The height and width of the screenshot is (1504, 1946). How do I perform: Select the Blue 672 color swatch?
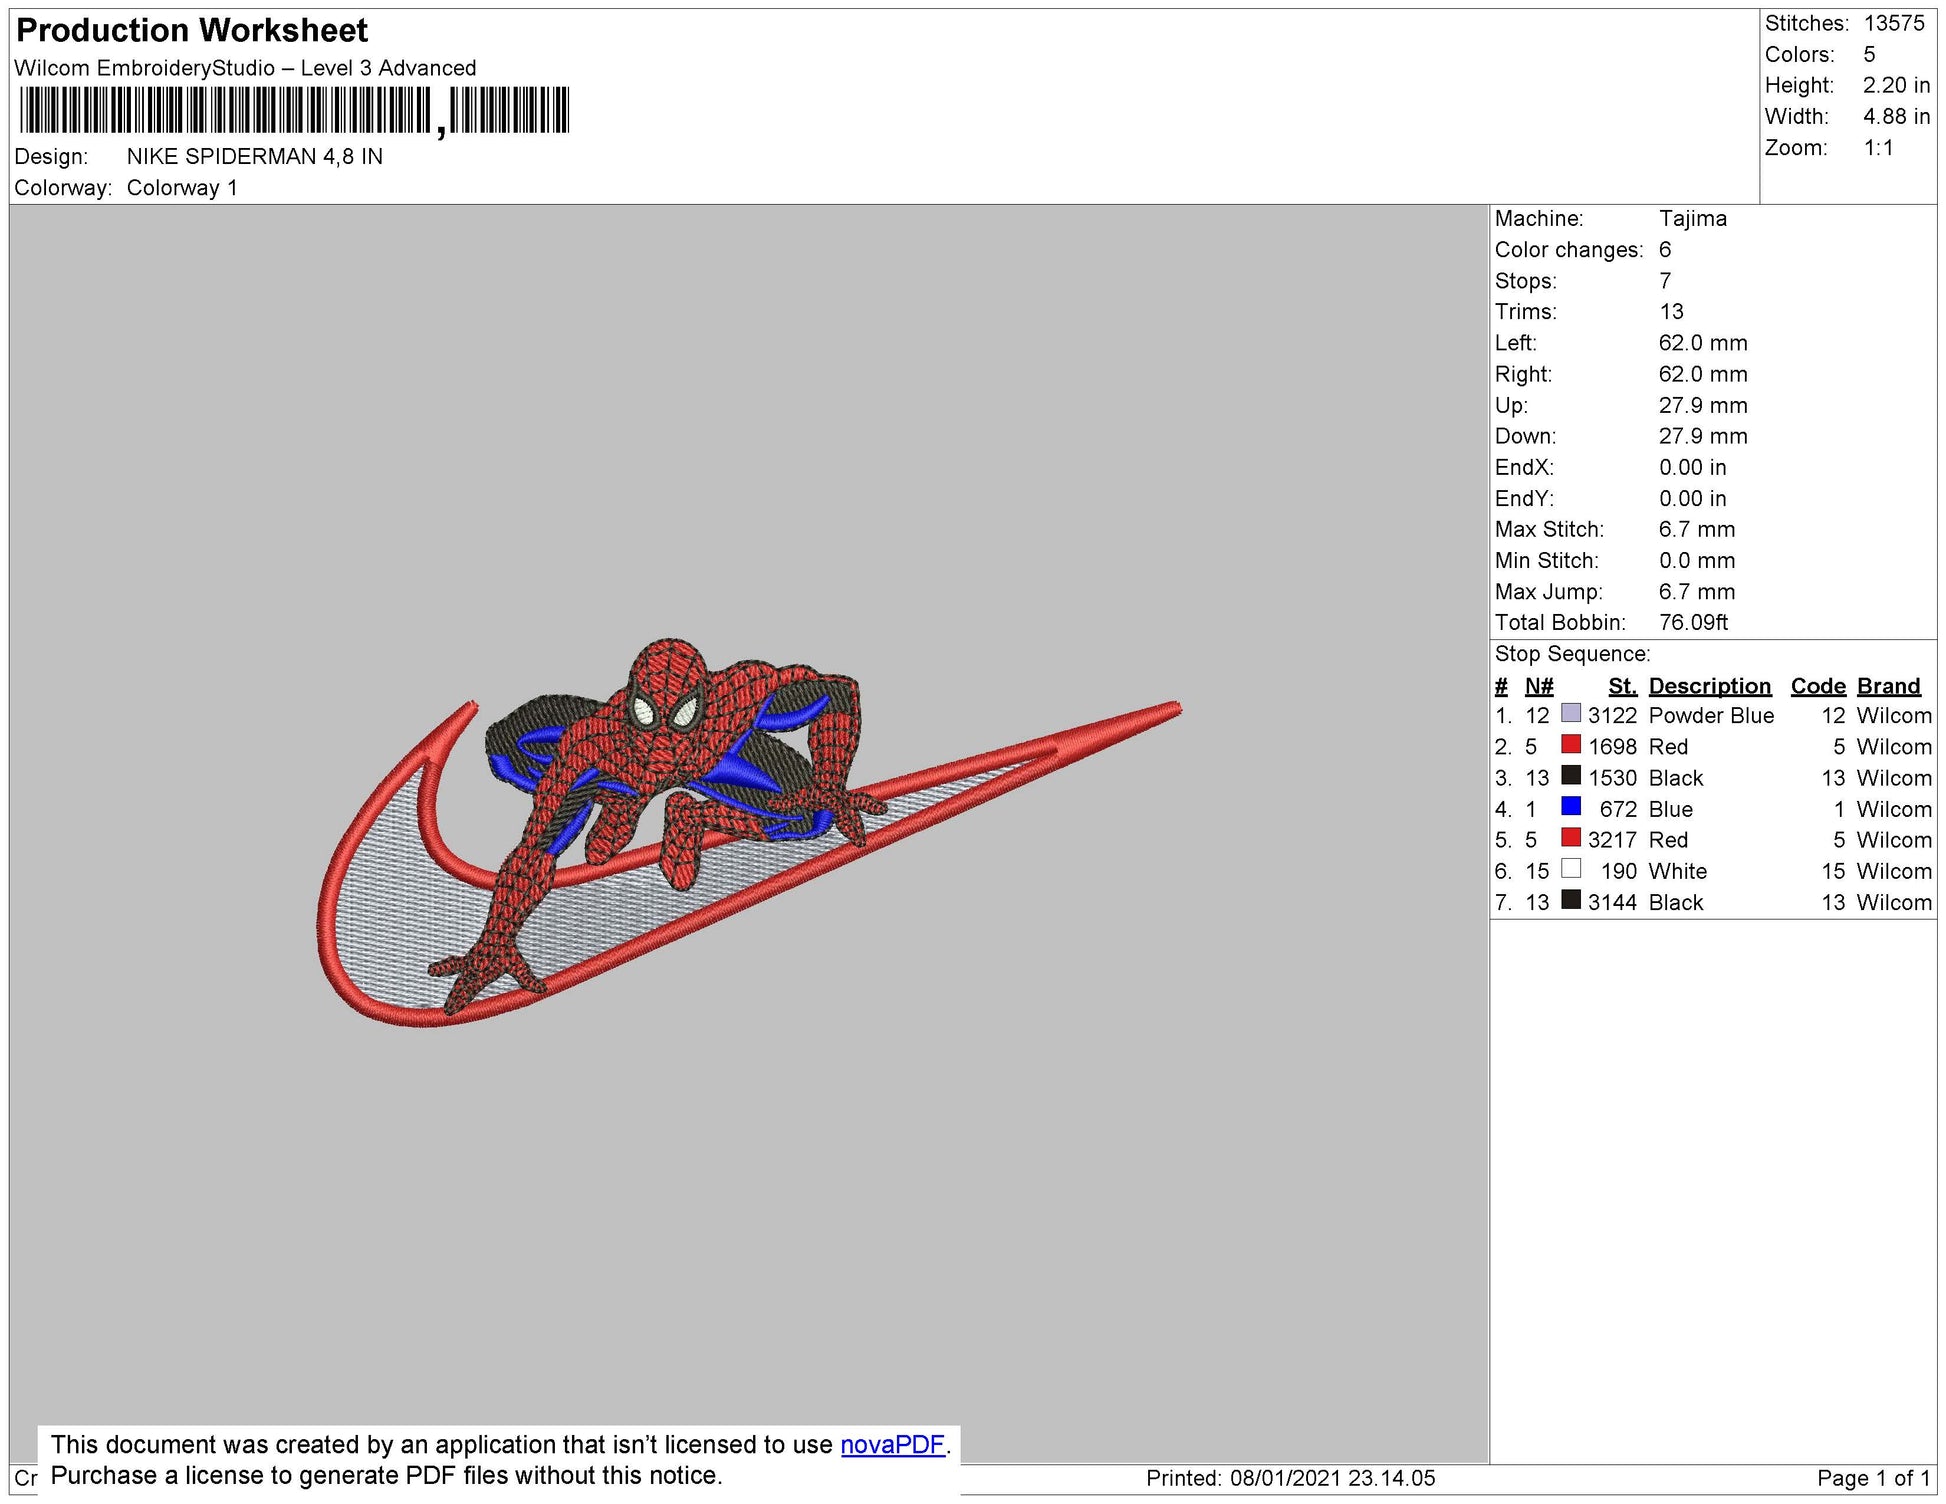click(1571, 807)
